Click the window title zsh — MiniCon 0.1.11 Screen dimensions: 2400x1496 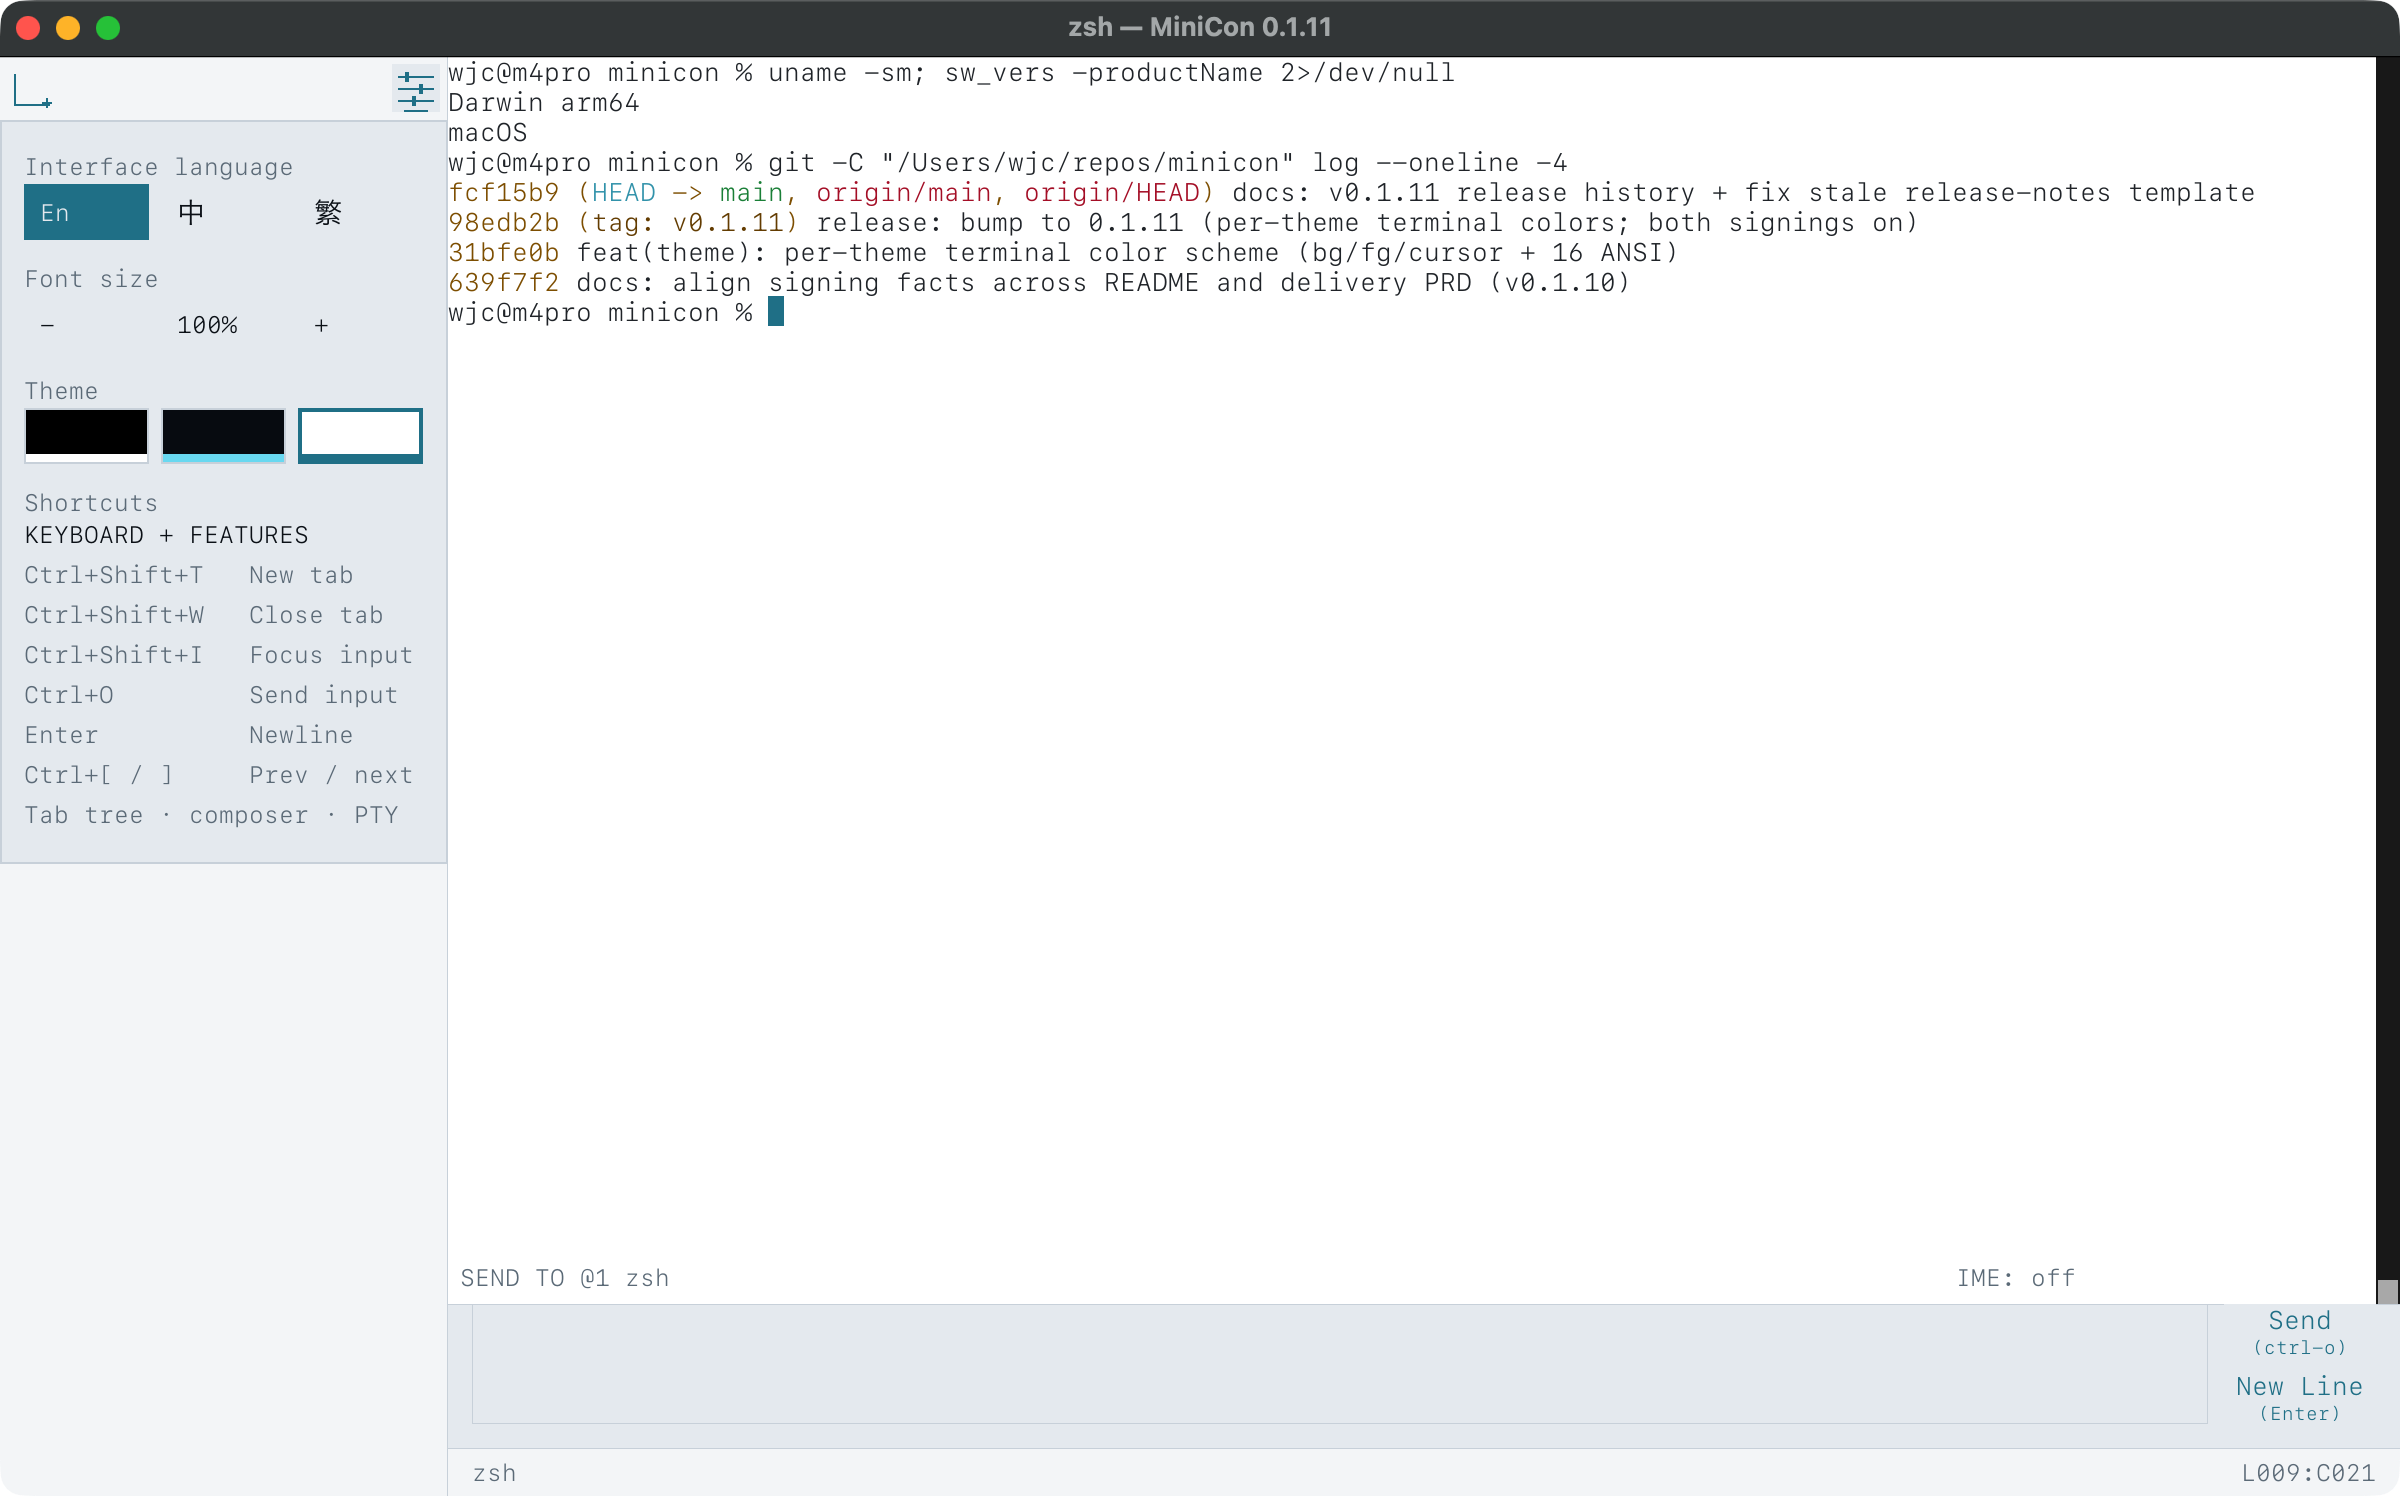click(1200, 27)
